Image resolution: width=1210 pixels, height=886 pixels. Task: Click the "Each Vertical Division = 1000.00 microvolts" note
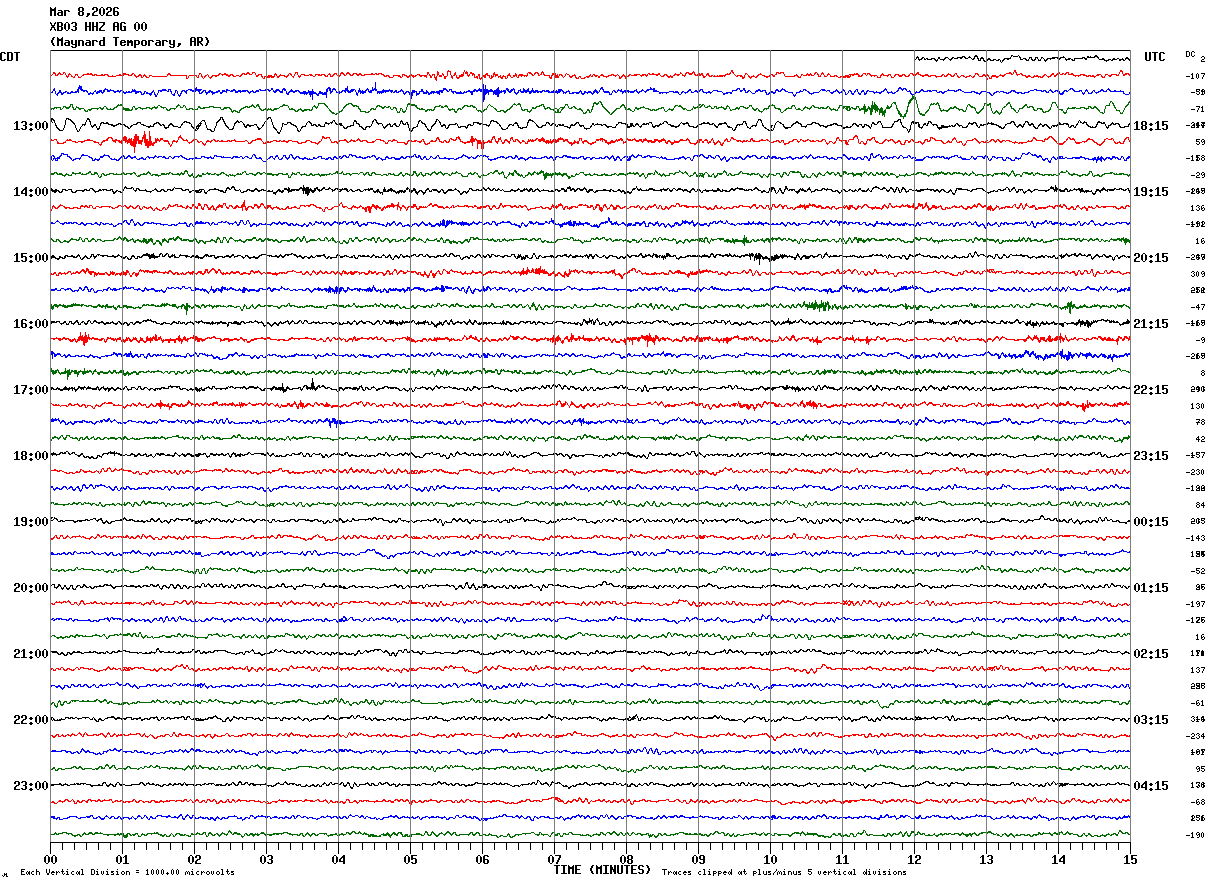pyautogui.click(x=127, y=873)
